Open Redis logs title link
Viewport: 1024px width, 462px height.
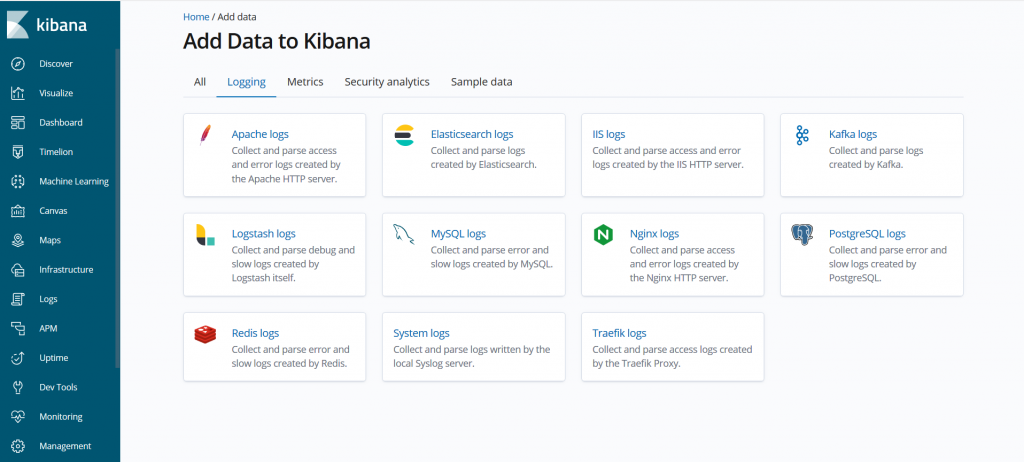tap(255, 333)
